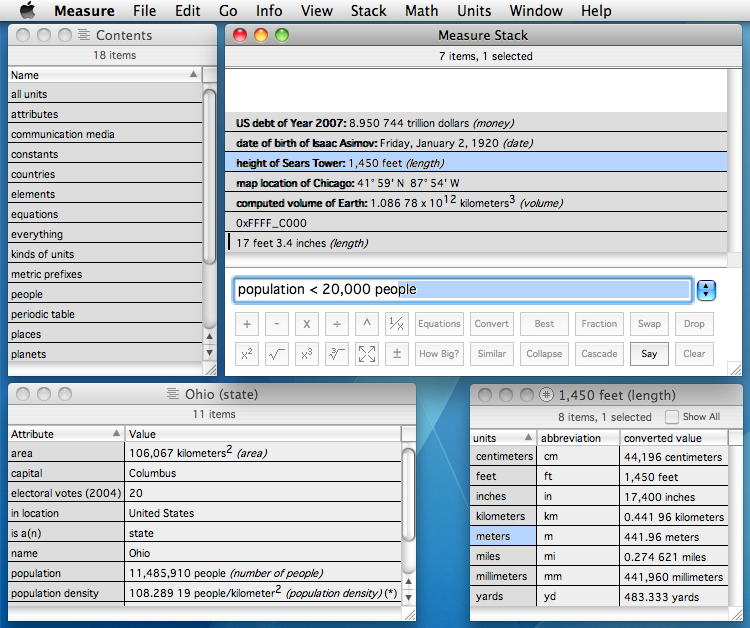Click the minus (subtract) operator button
750x628 pixels.
276,324
